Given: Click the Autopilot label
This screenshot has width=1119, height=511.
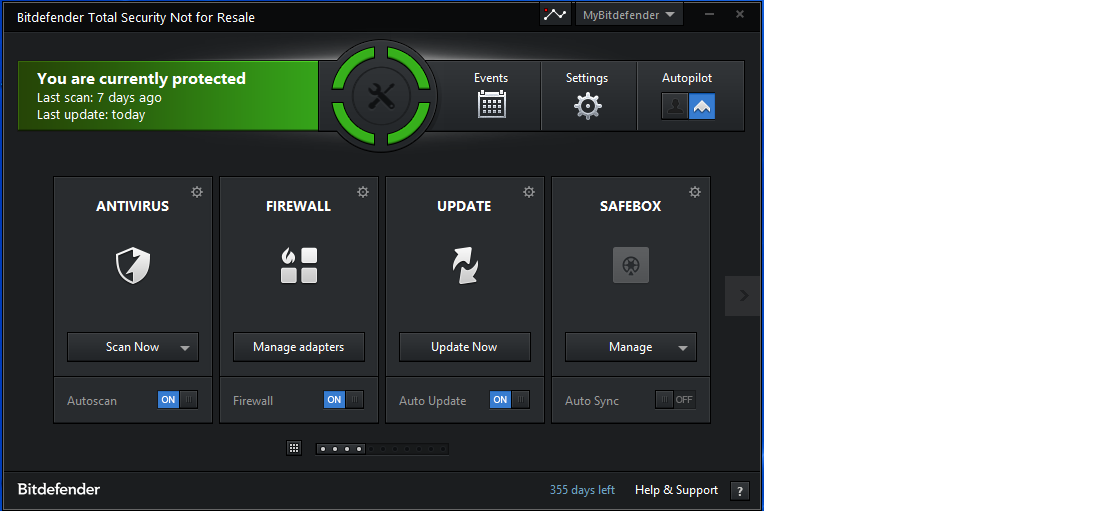Looking at the screenshot, I should (687, 78).
